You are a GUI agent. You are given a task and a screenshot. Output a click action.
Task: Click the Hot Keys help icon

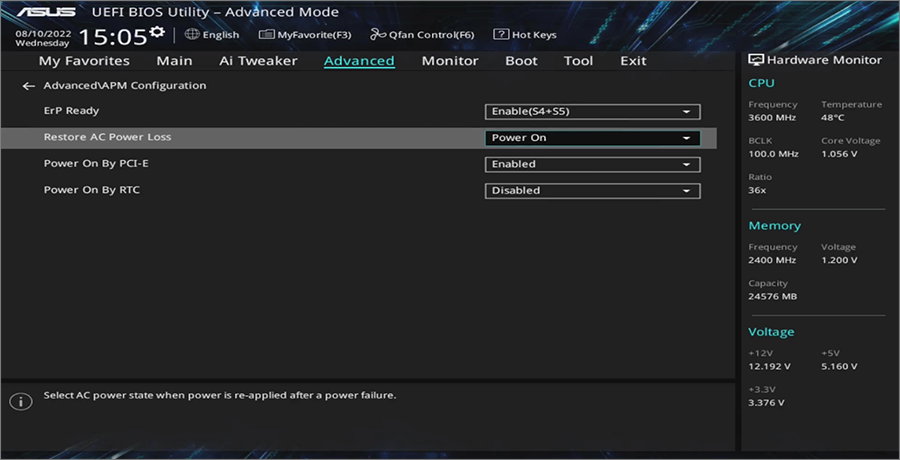point(501,34)
